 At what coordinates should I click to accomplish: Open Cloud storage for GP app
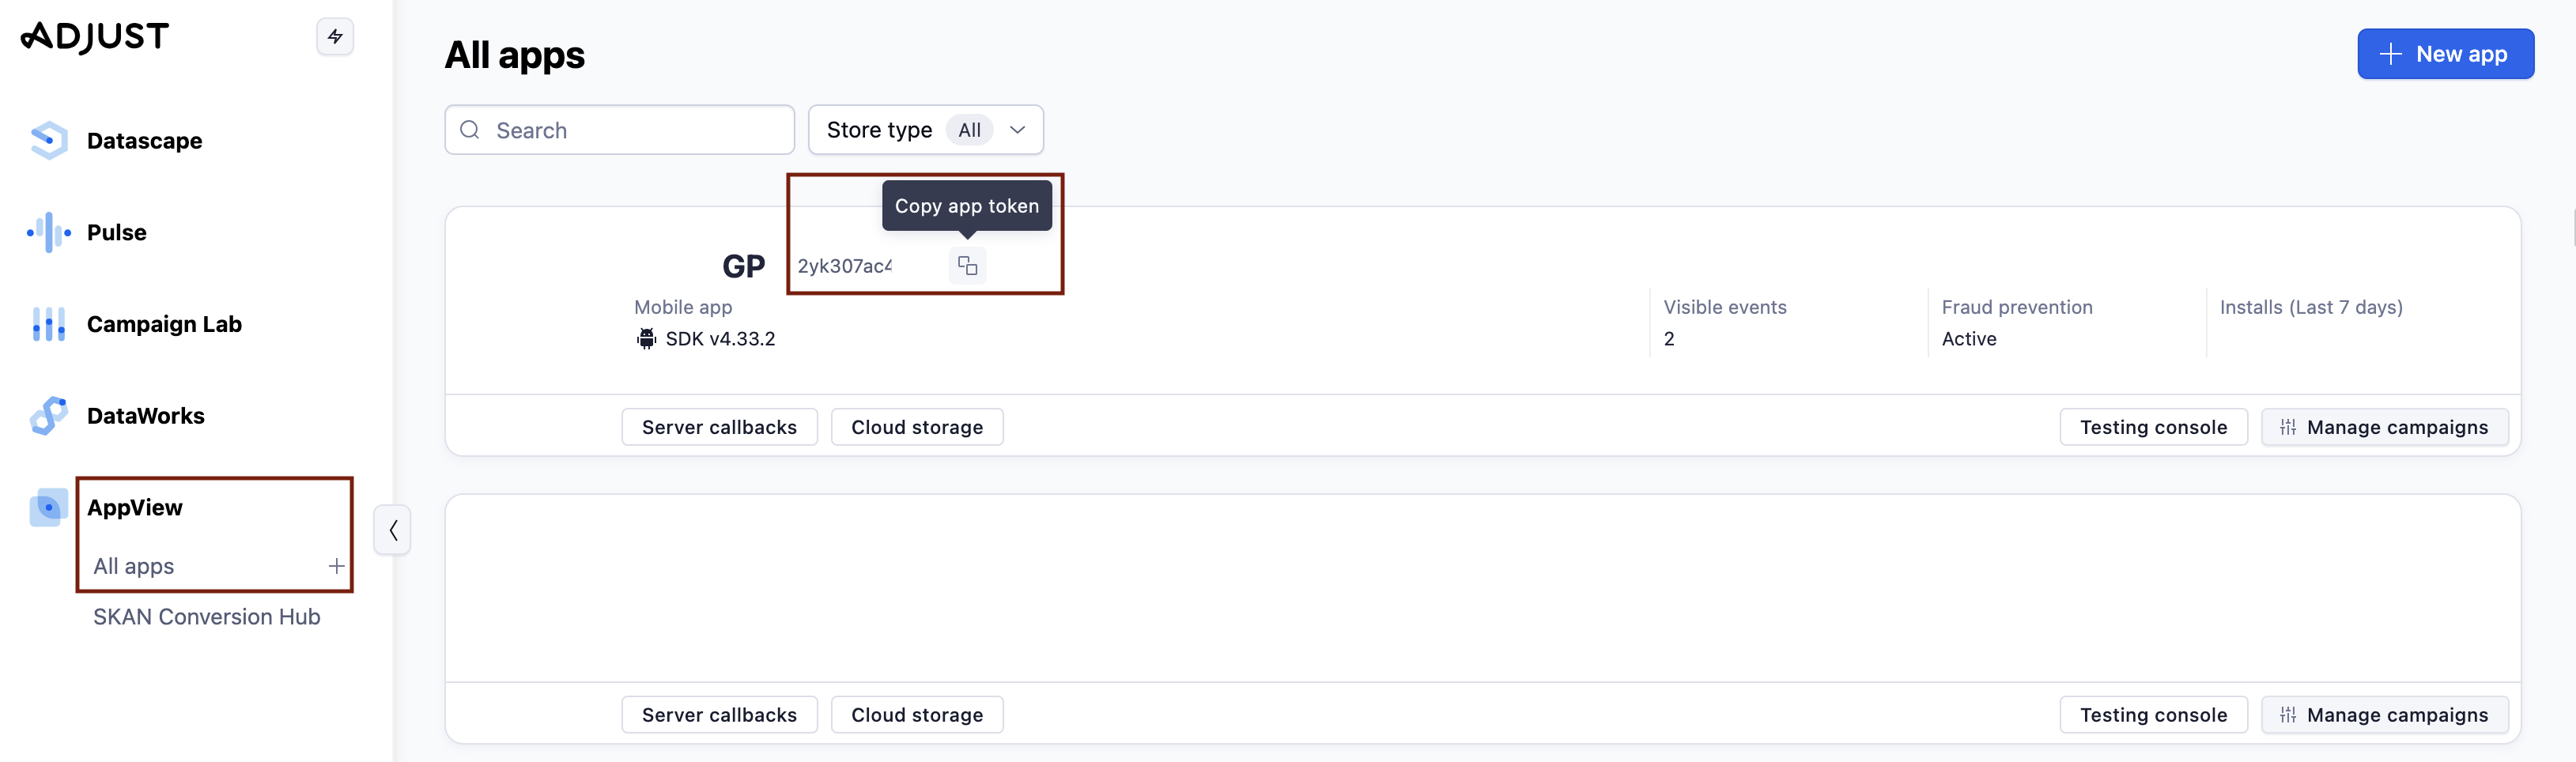pos(916,427)
